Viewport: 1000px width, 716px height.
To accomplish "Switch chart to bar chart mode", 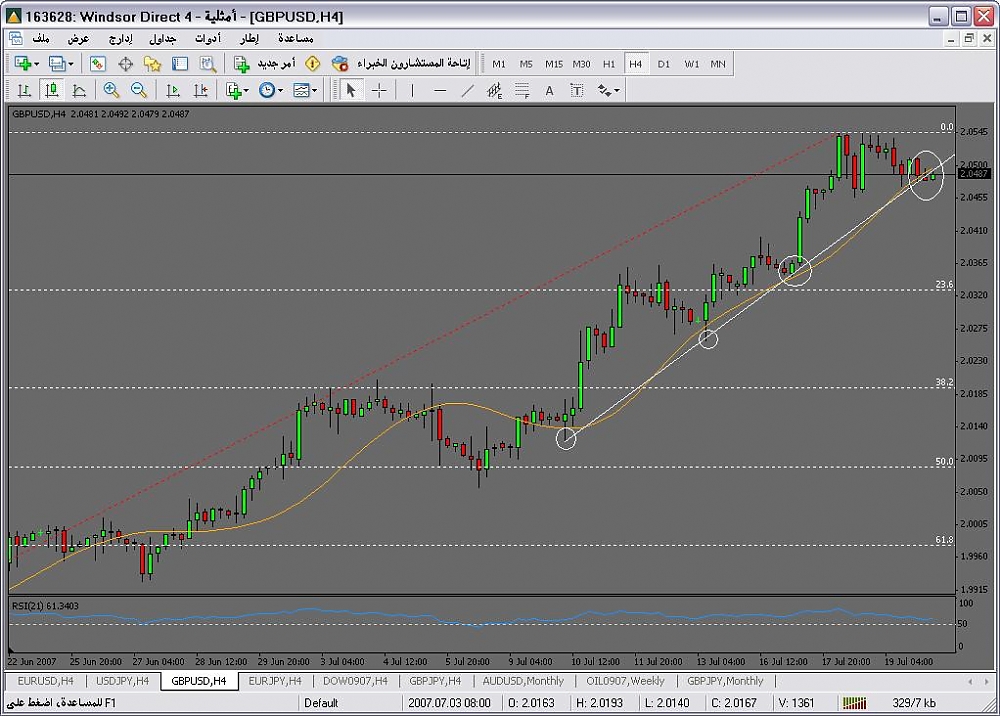I will pos(23,90).
